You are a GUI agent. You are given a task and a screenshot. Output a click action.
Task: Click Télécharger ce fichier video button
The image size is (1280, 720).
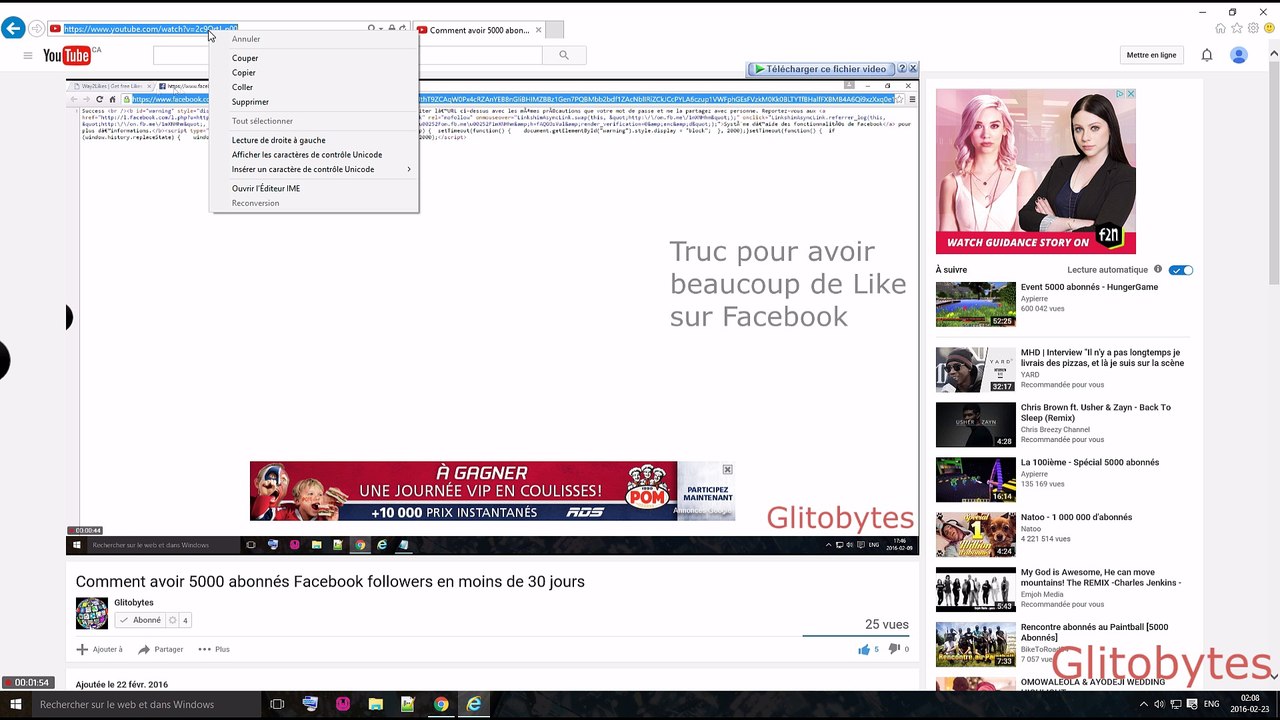[x=820, y=69]
